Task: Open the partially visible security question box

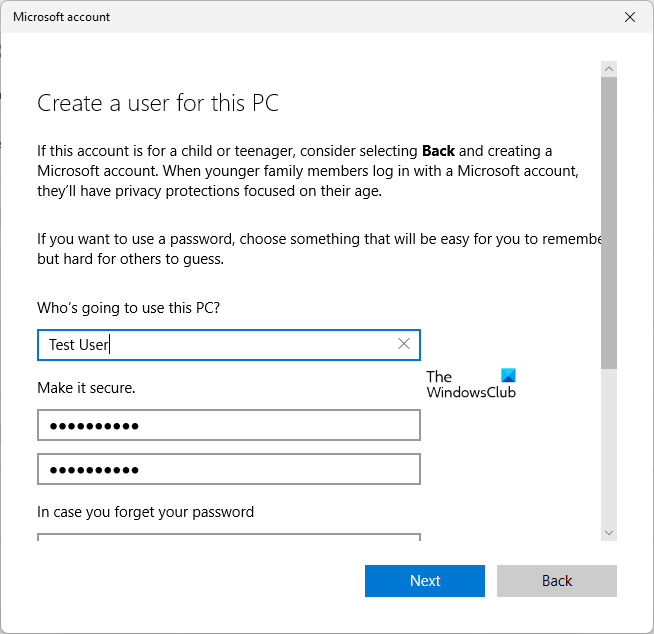Action: click(x=228, y=537)
